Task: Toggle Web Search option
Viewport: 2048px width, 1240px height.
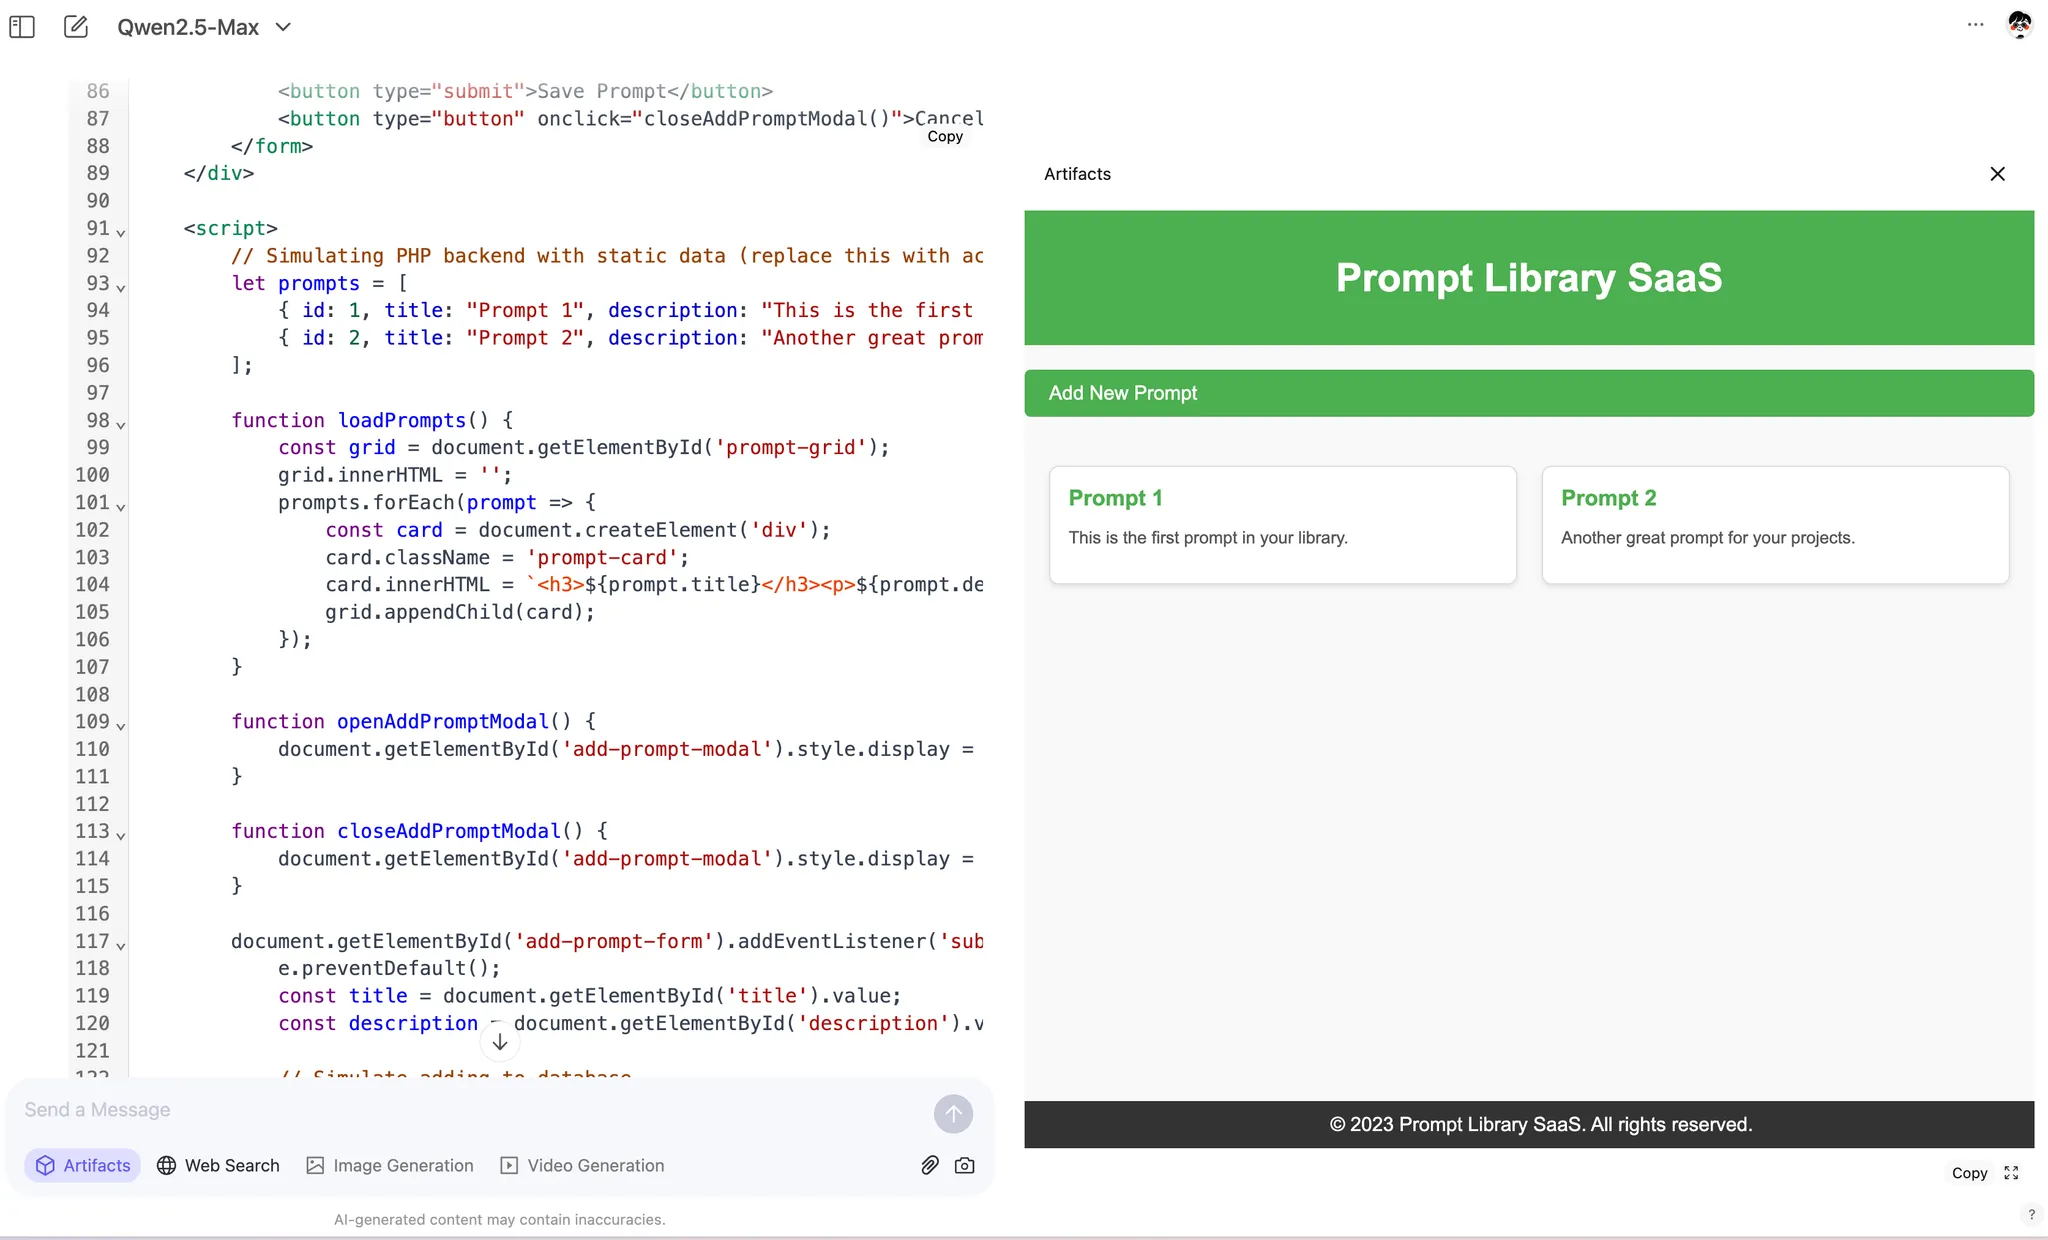Action: tap(218, 1165)
